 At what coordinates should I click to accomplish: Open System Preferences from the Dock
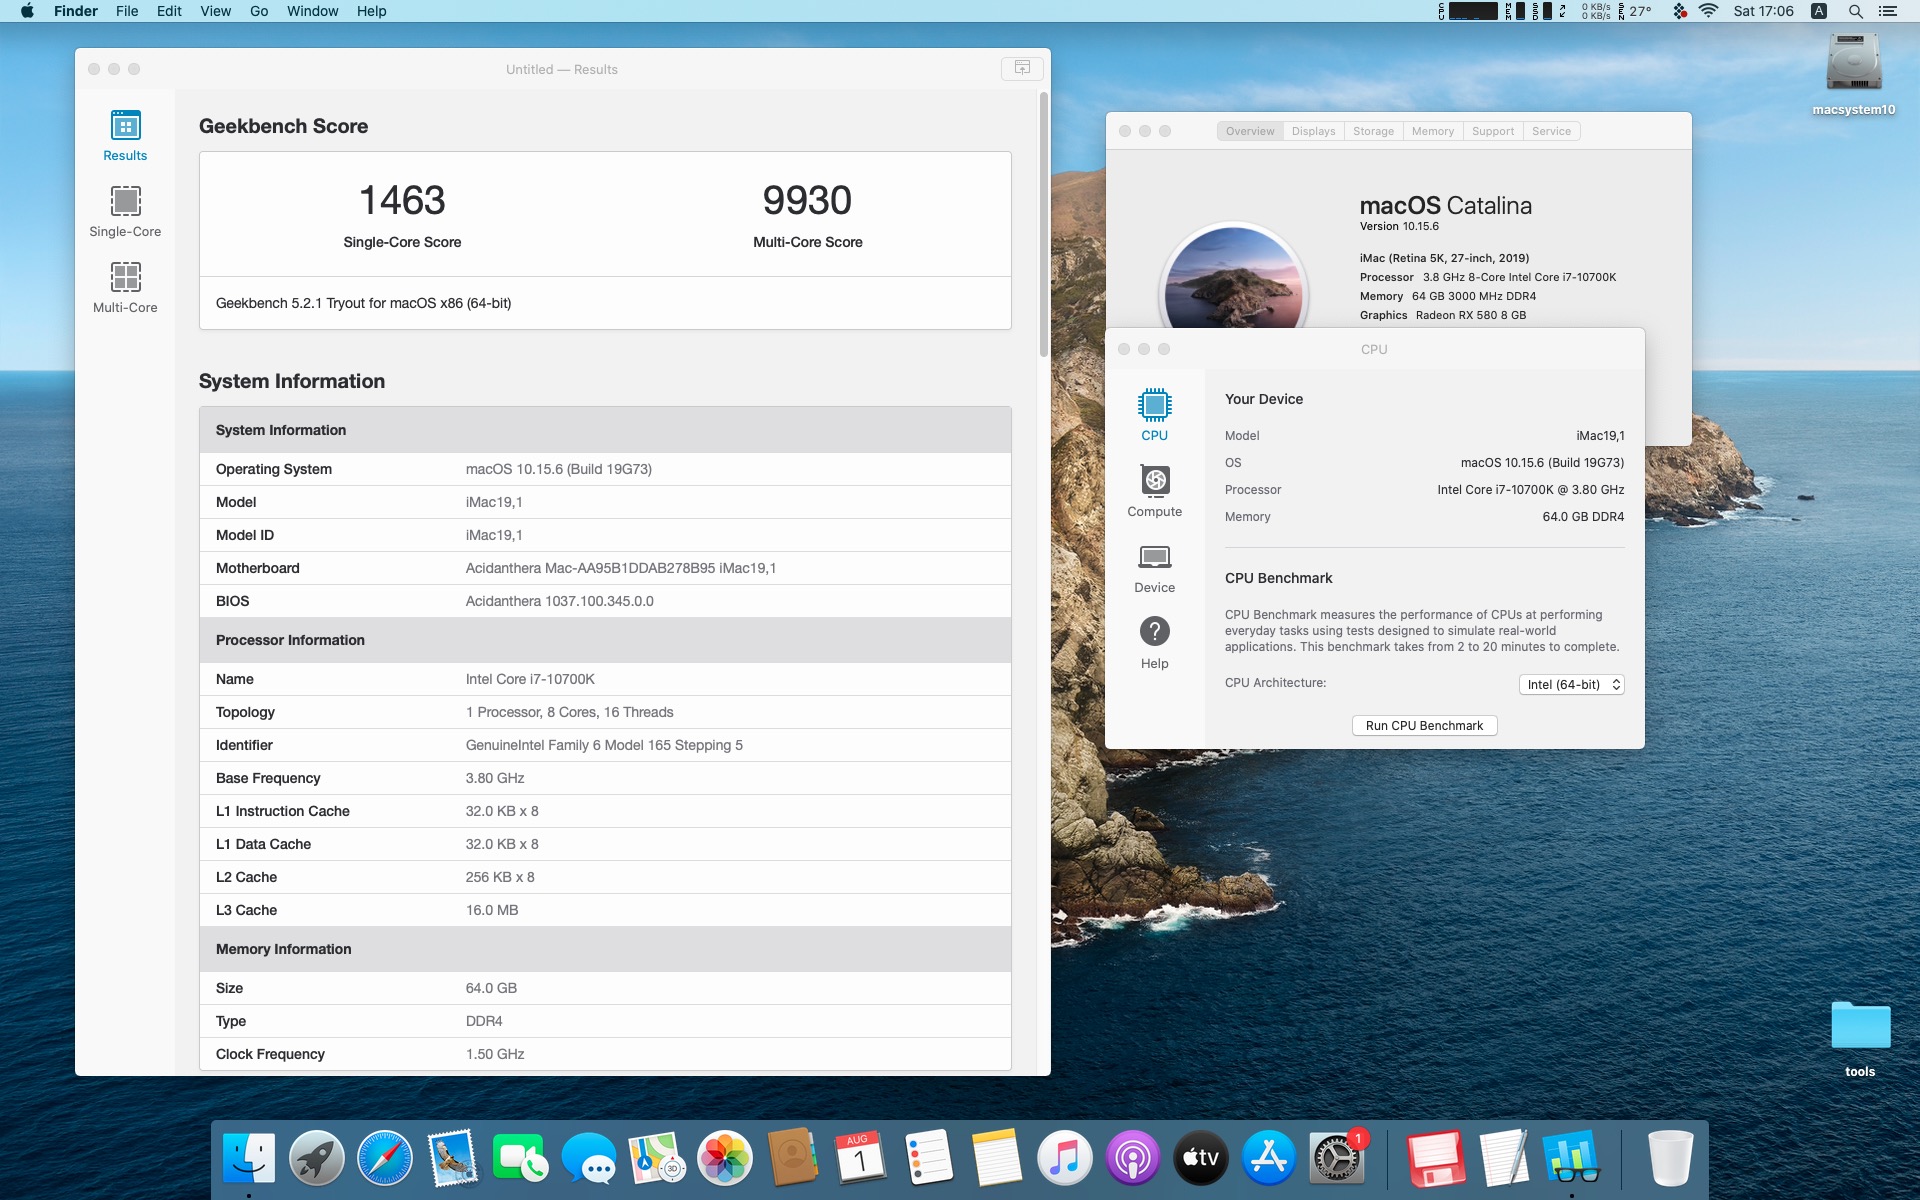pos(1336,1159)
